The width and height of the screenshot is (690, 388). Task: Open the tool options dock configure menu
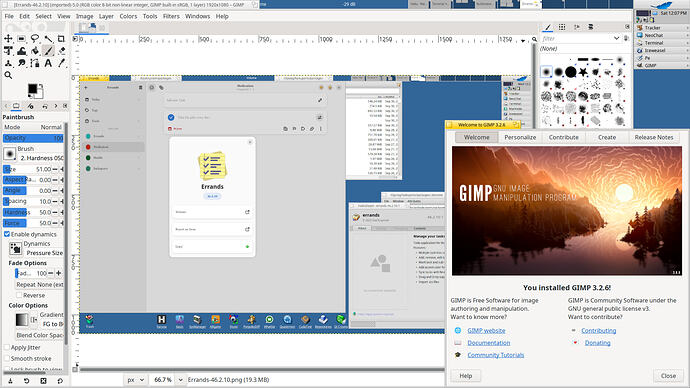tap(65, 106)
